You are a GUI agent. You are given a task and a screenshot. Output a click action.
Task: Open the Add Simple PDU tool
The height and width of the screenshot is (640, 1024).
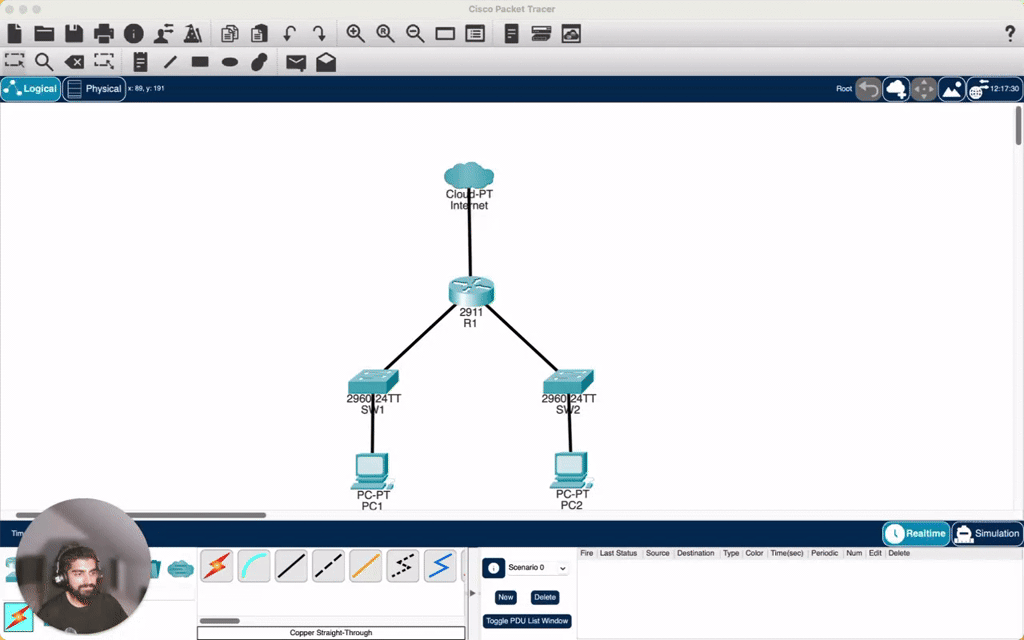tap(293, 61)
